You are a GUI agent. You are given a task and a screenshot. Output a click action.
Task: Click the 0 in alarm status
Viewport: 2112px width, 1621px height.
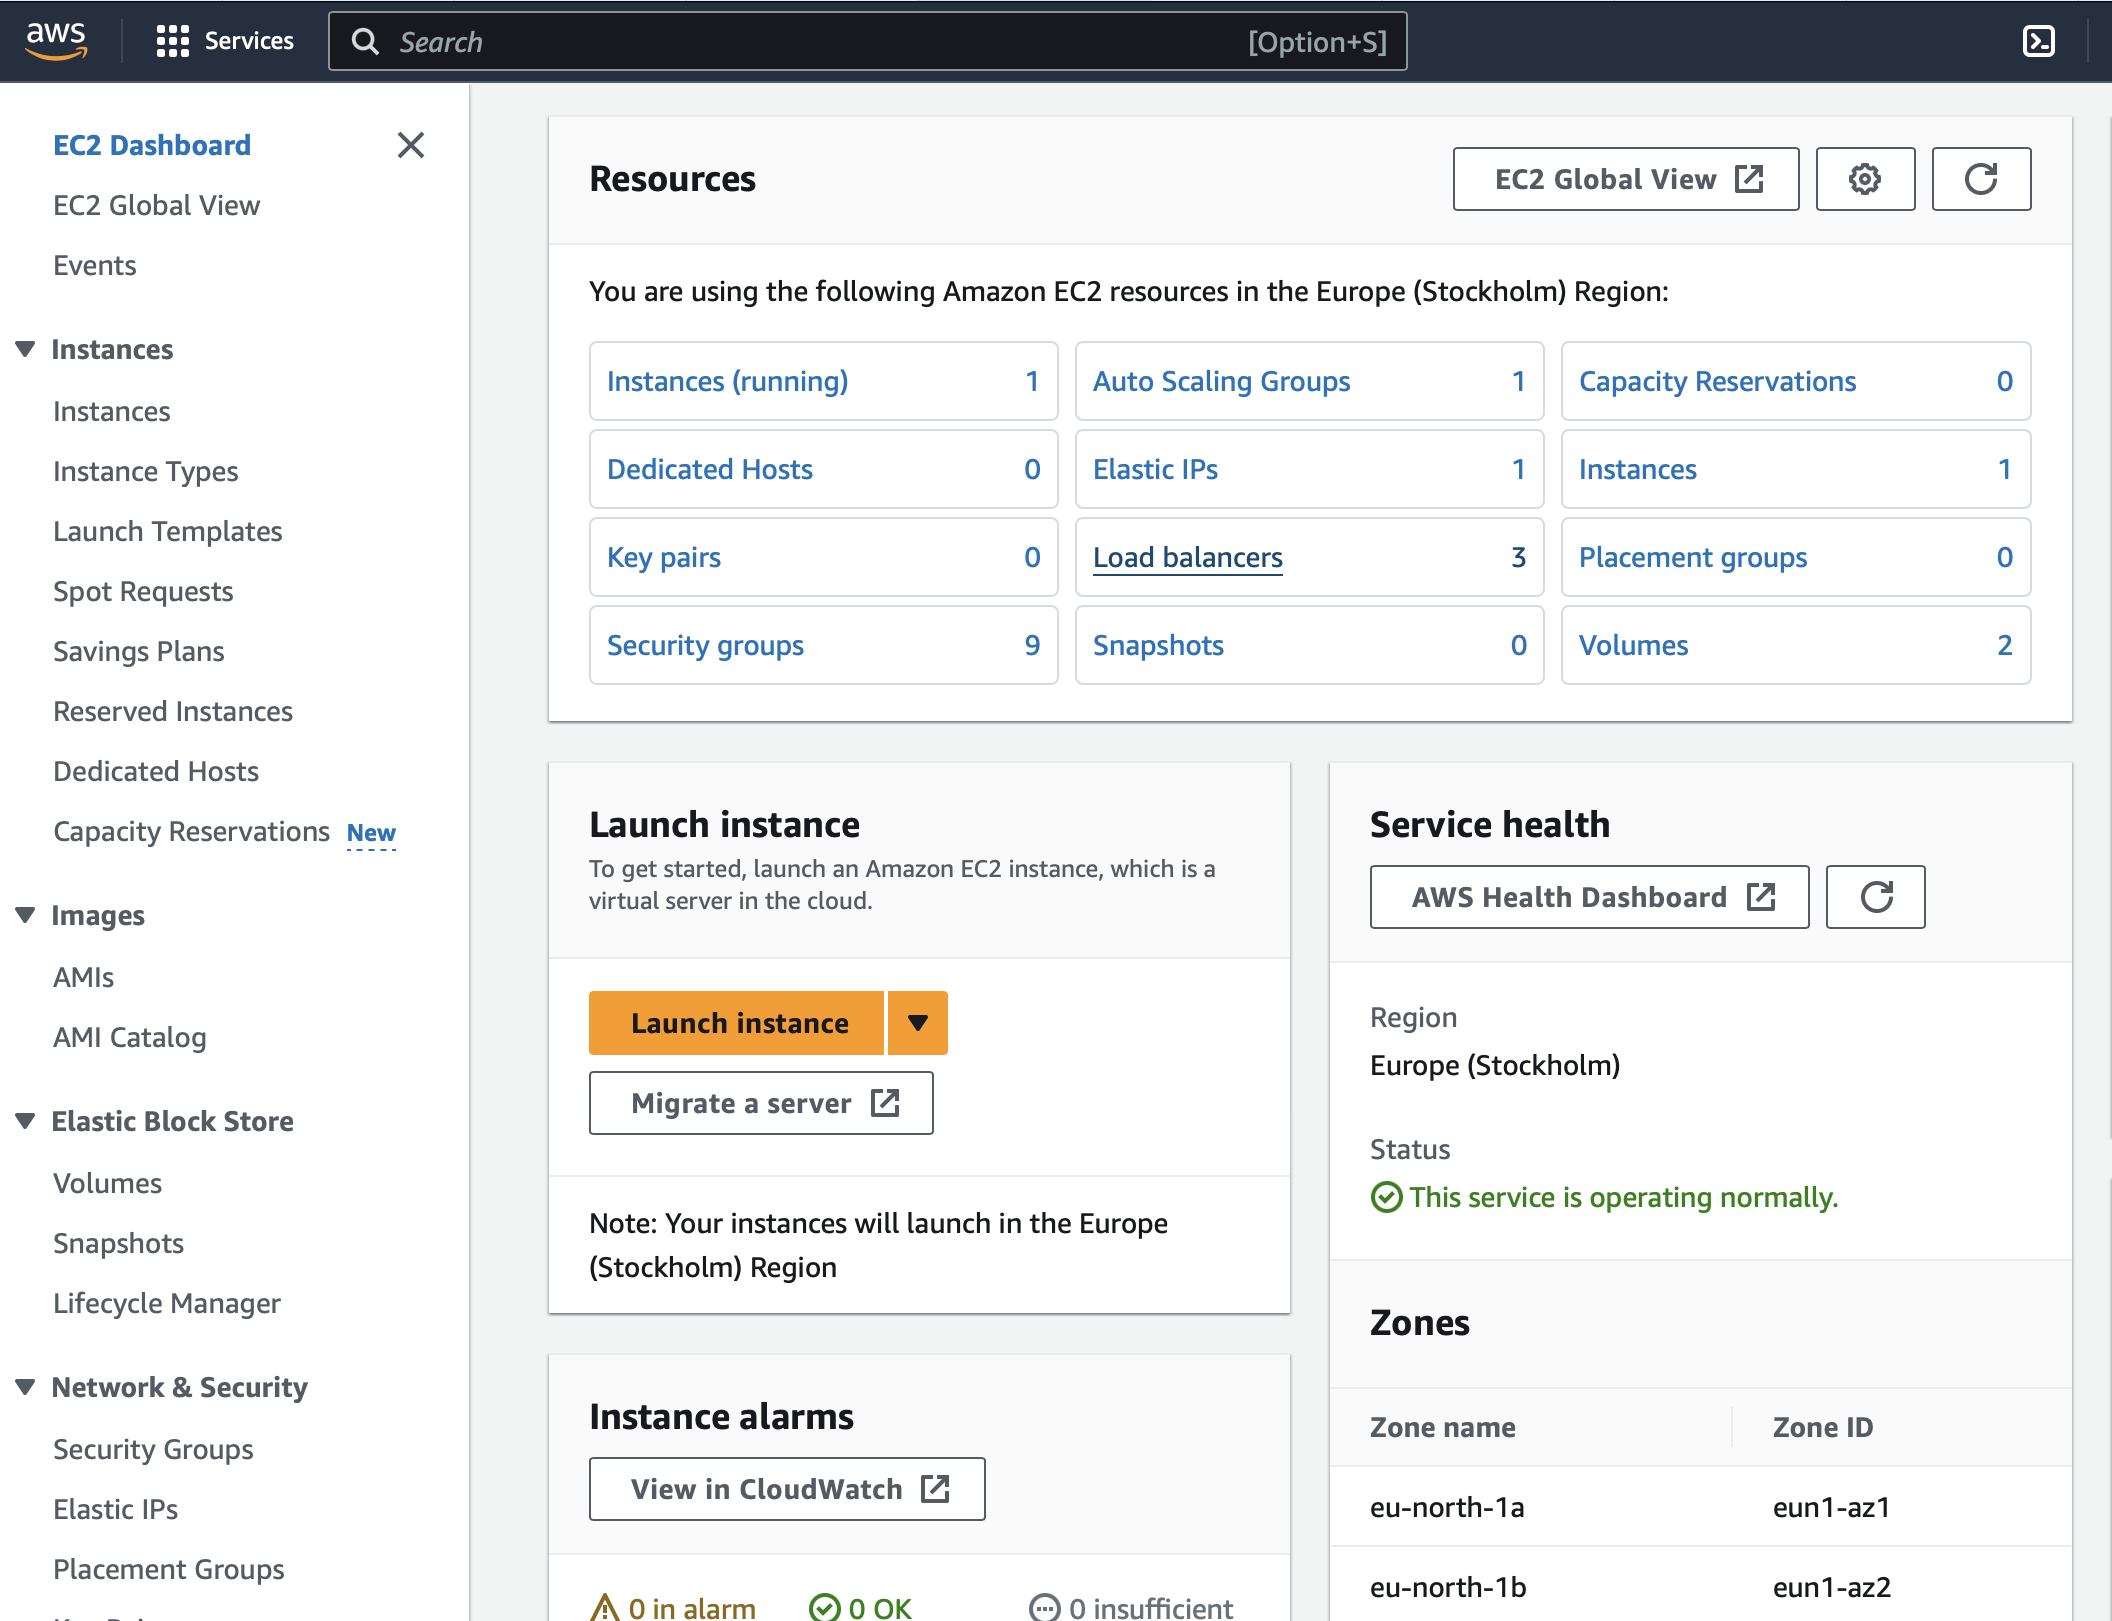[x=673, y=1607]
